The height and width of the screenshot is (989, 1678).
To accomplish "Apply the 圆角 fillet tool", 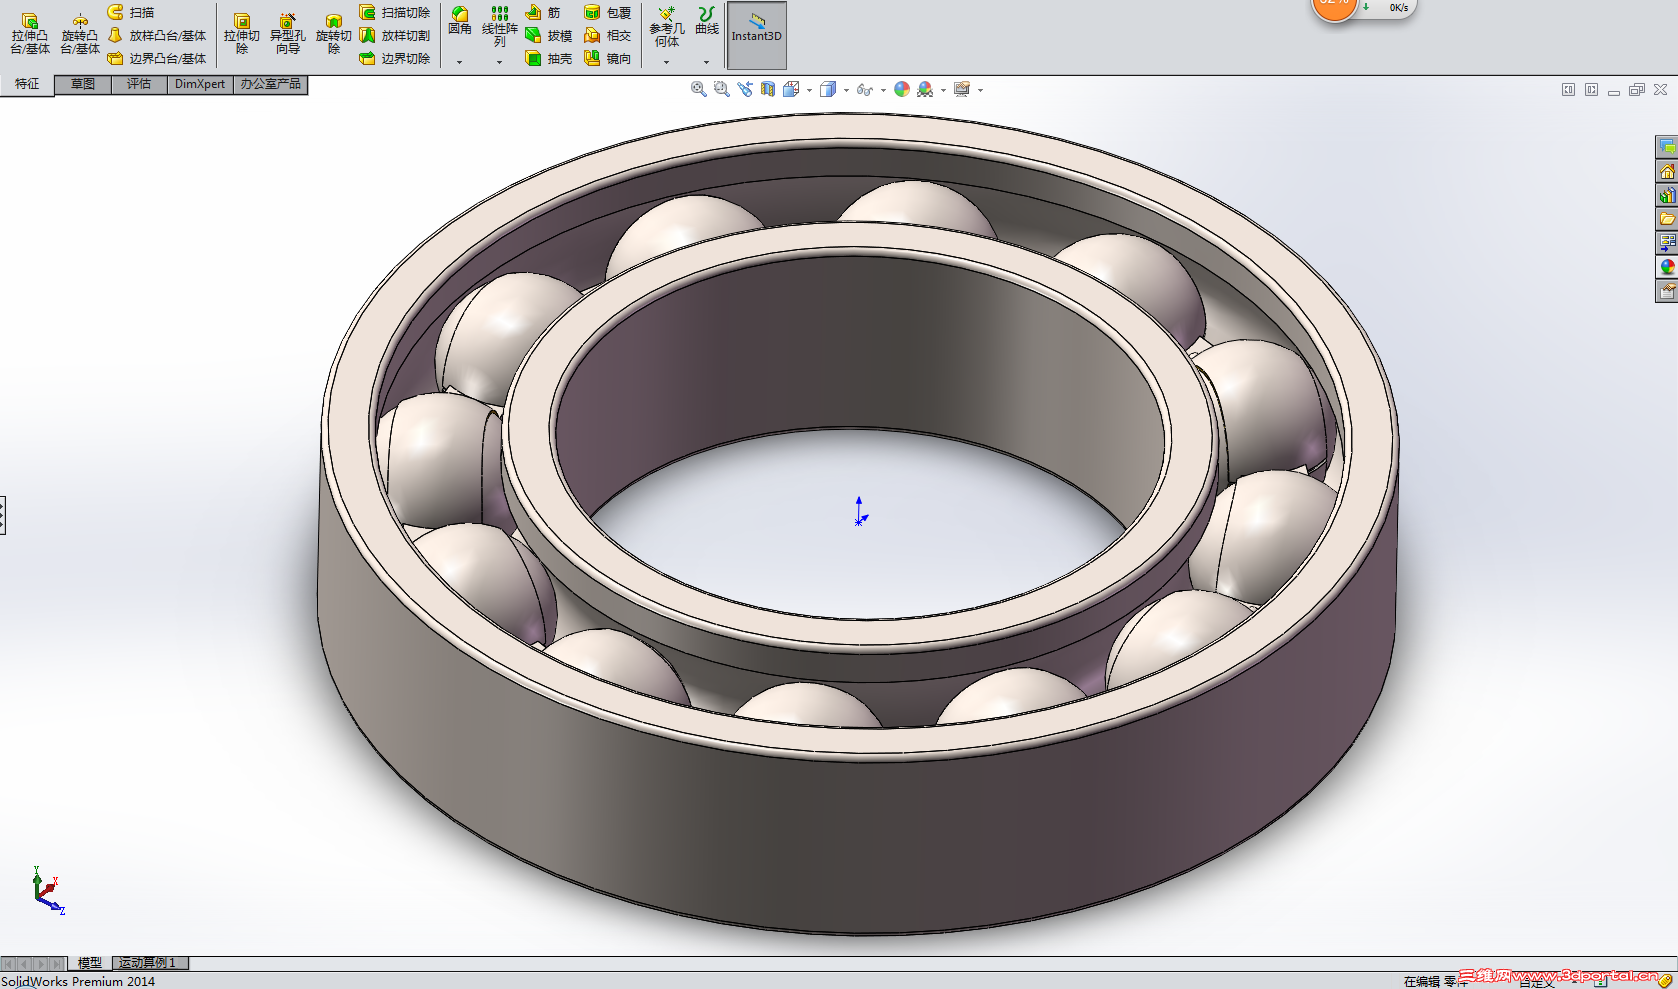I will [460, 20].
